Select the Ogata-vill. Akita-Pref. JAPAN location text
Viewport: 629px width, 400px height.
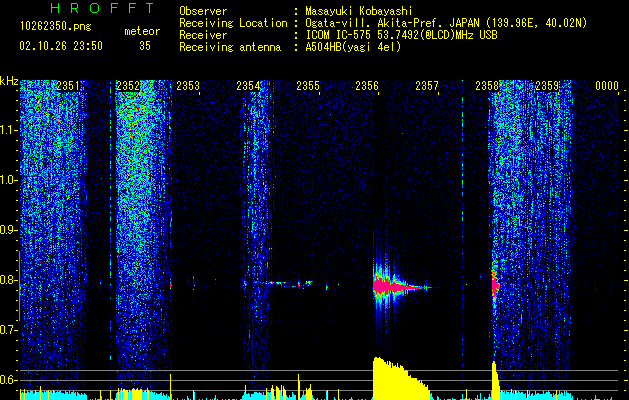446,23
